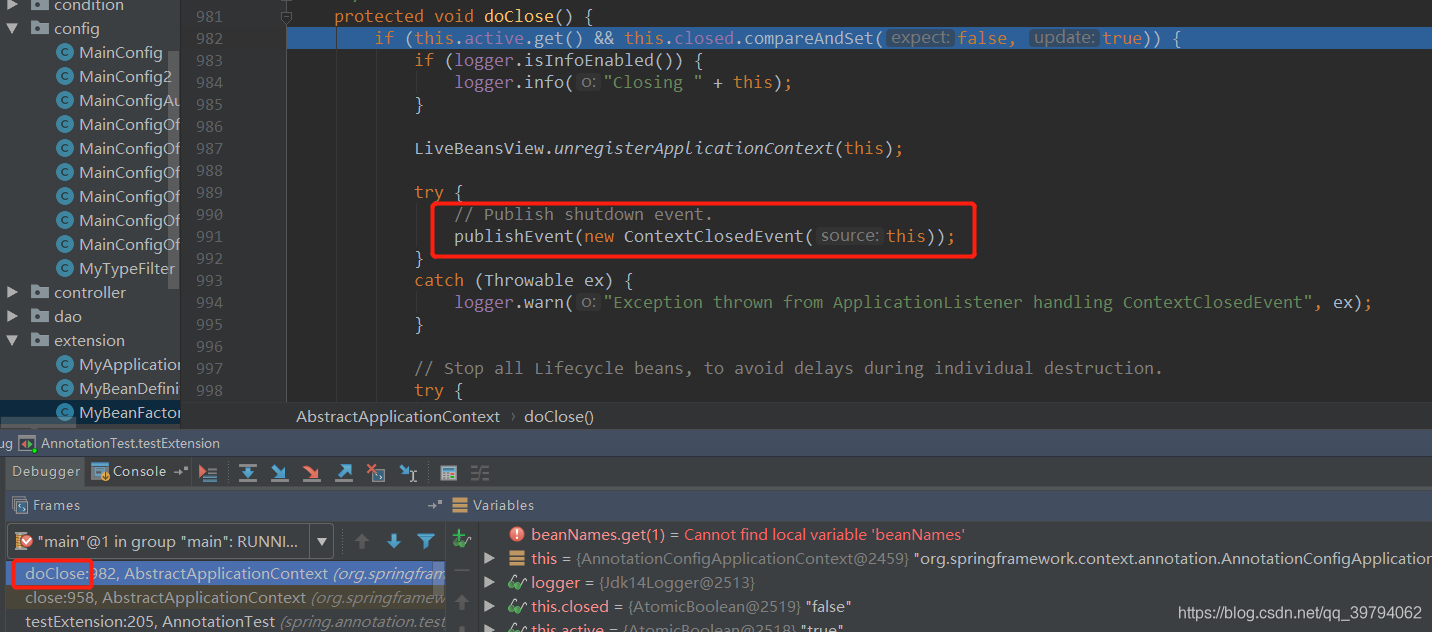The image size is (1432, 632).
Task: Click the restore icon in Frames header
Action: pyautogui.click(x=434, y=505)
